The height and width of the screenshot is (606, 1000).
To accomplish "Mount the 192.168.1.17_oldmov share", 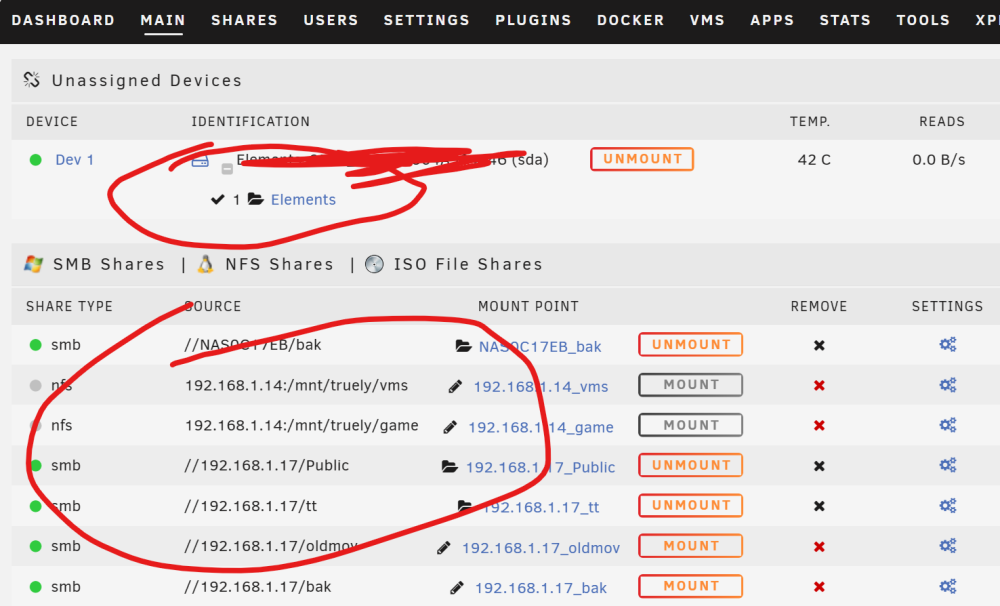I will click(691, 546).
